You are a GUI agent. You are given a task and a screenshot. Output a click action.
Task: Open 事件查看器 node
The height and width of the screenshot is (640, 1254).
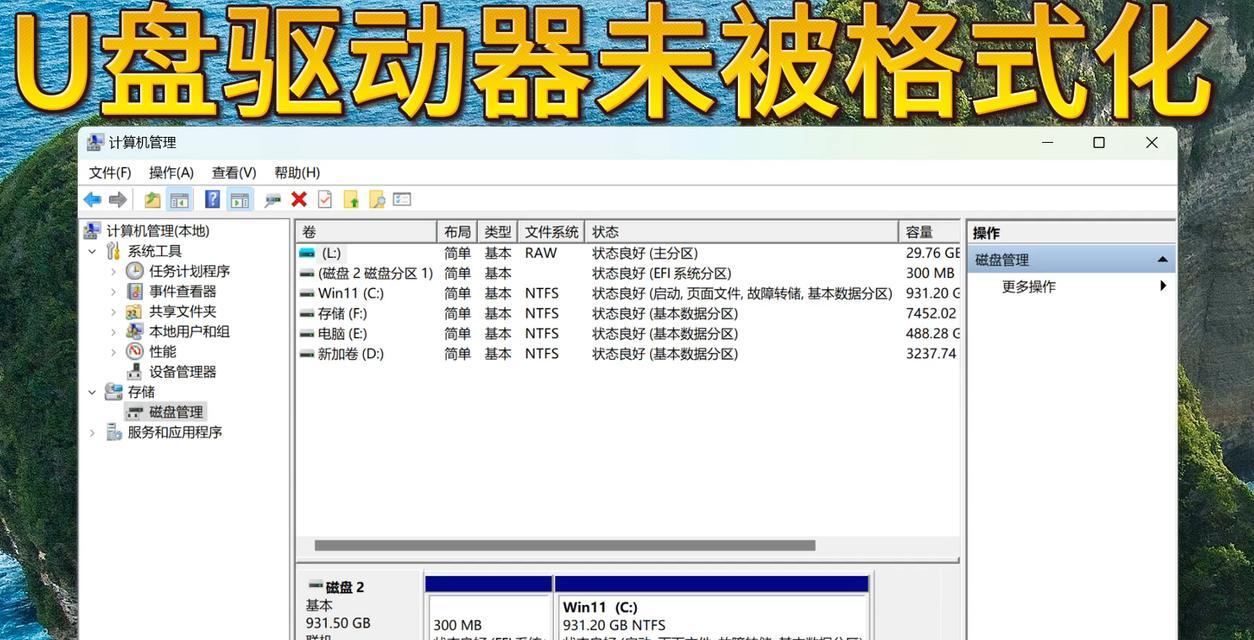pyautogui.click(x=182, y=291)
